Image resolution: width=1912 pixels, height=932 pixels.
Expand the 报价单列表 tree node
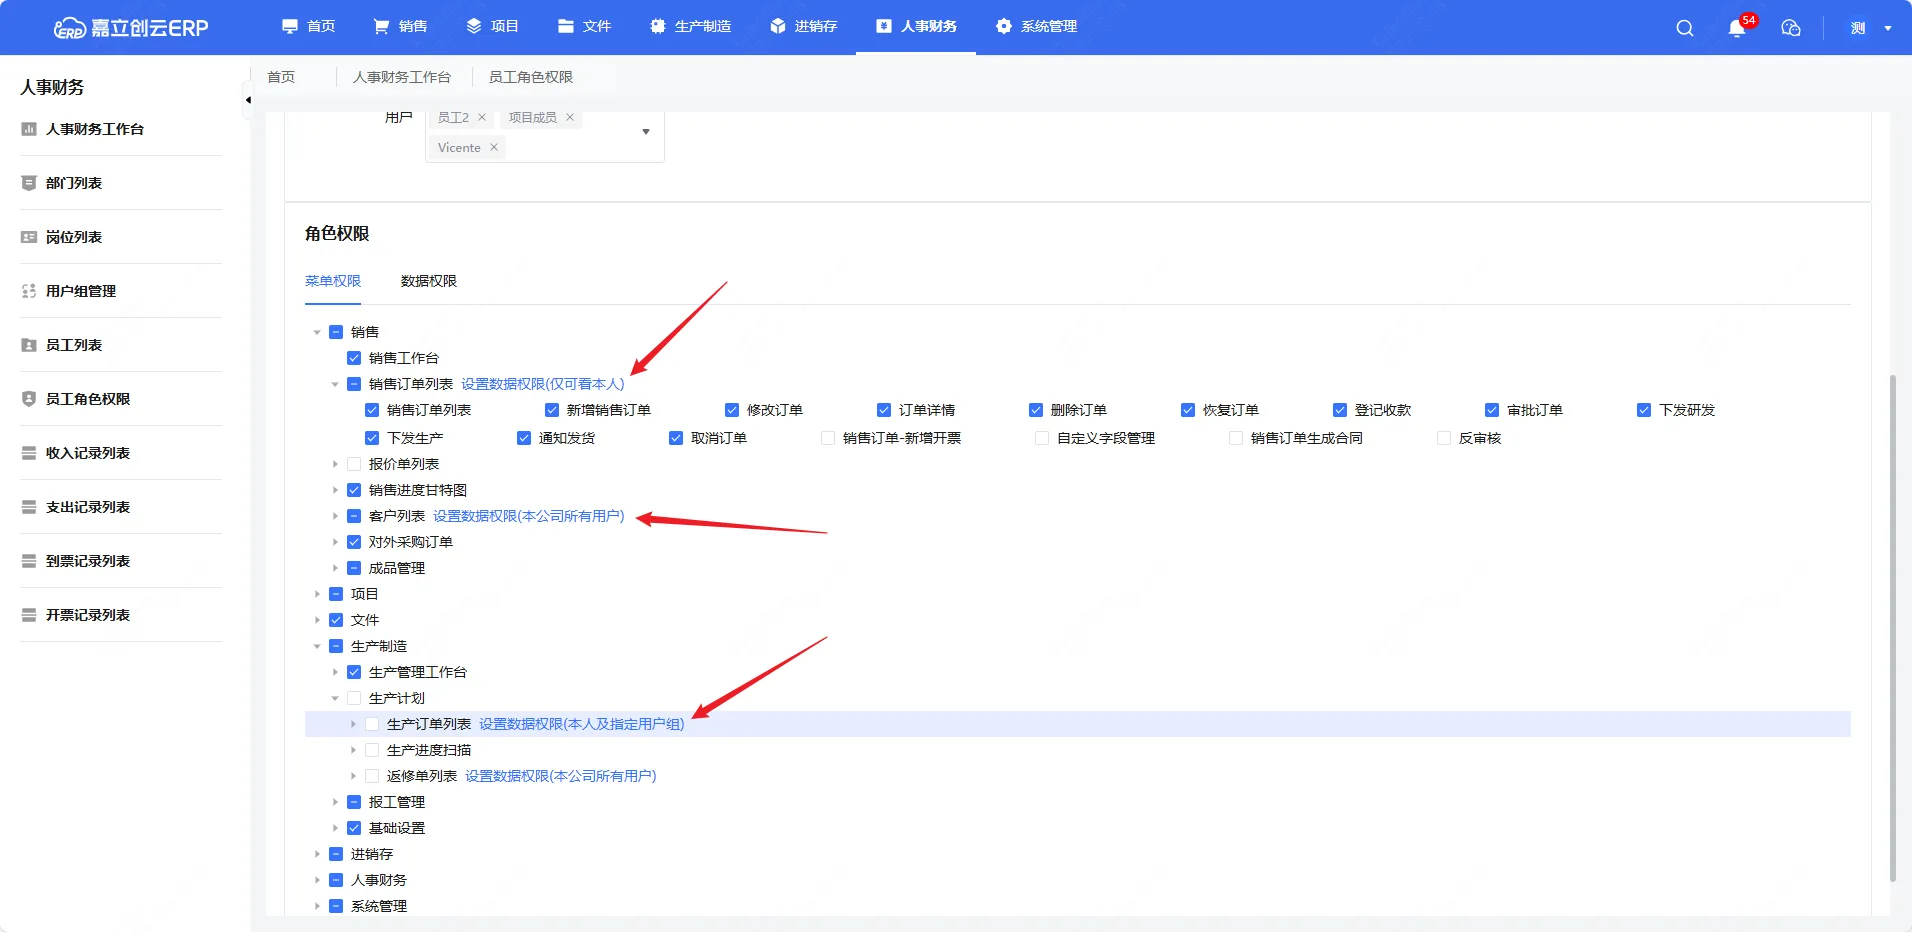(335, 464)
